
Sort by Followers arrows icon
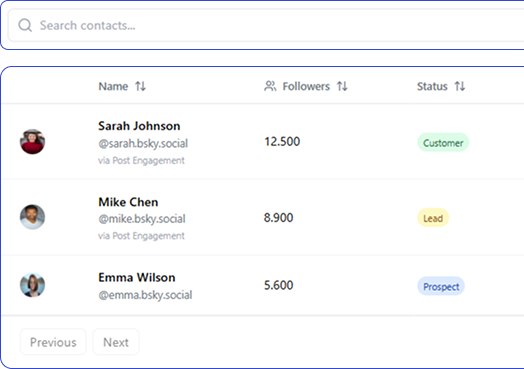342,86
